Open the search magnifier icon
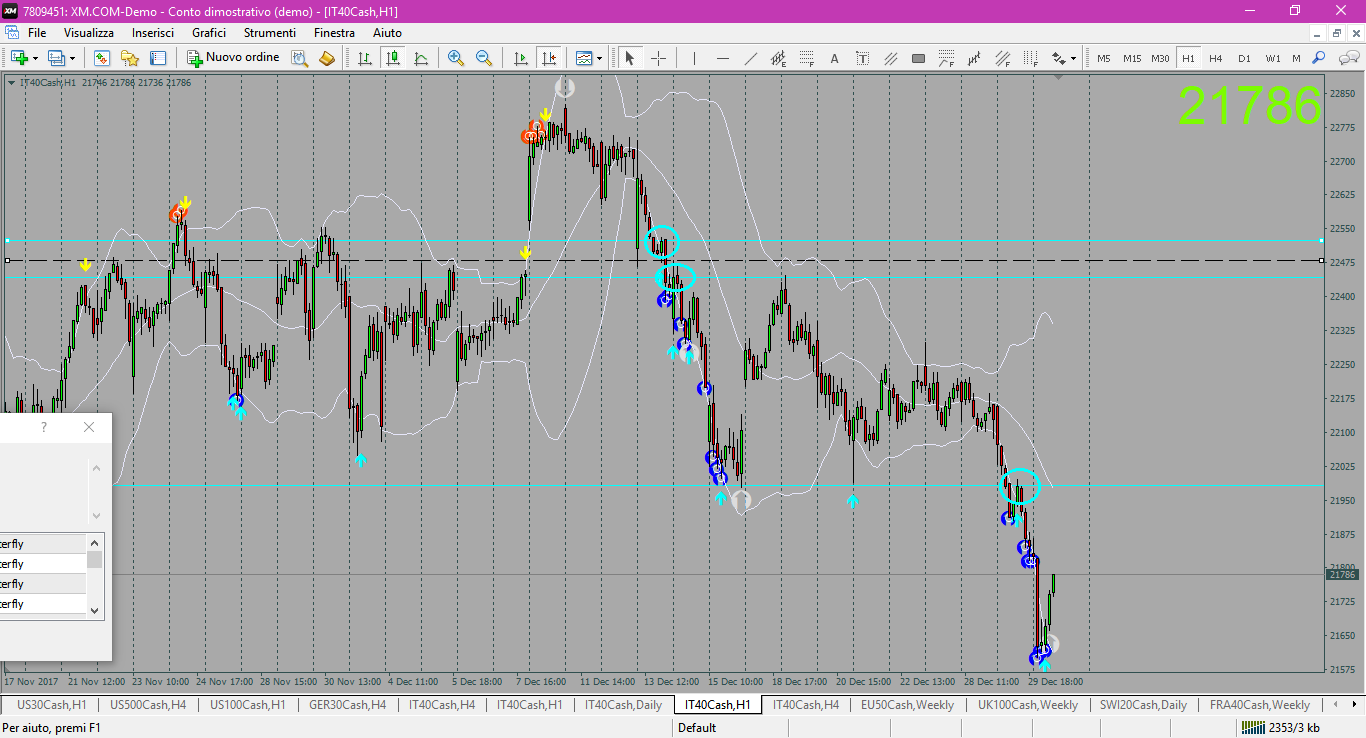Viewport: 1366px width, 738px height. point(1319,58)
